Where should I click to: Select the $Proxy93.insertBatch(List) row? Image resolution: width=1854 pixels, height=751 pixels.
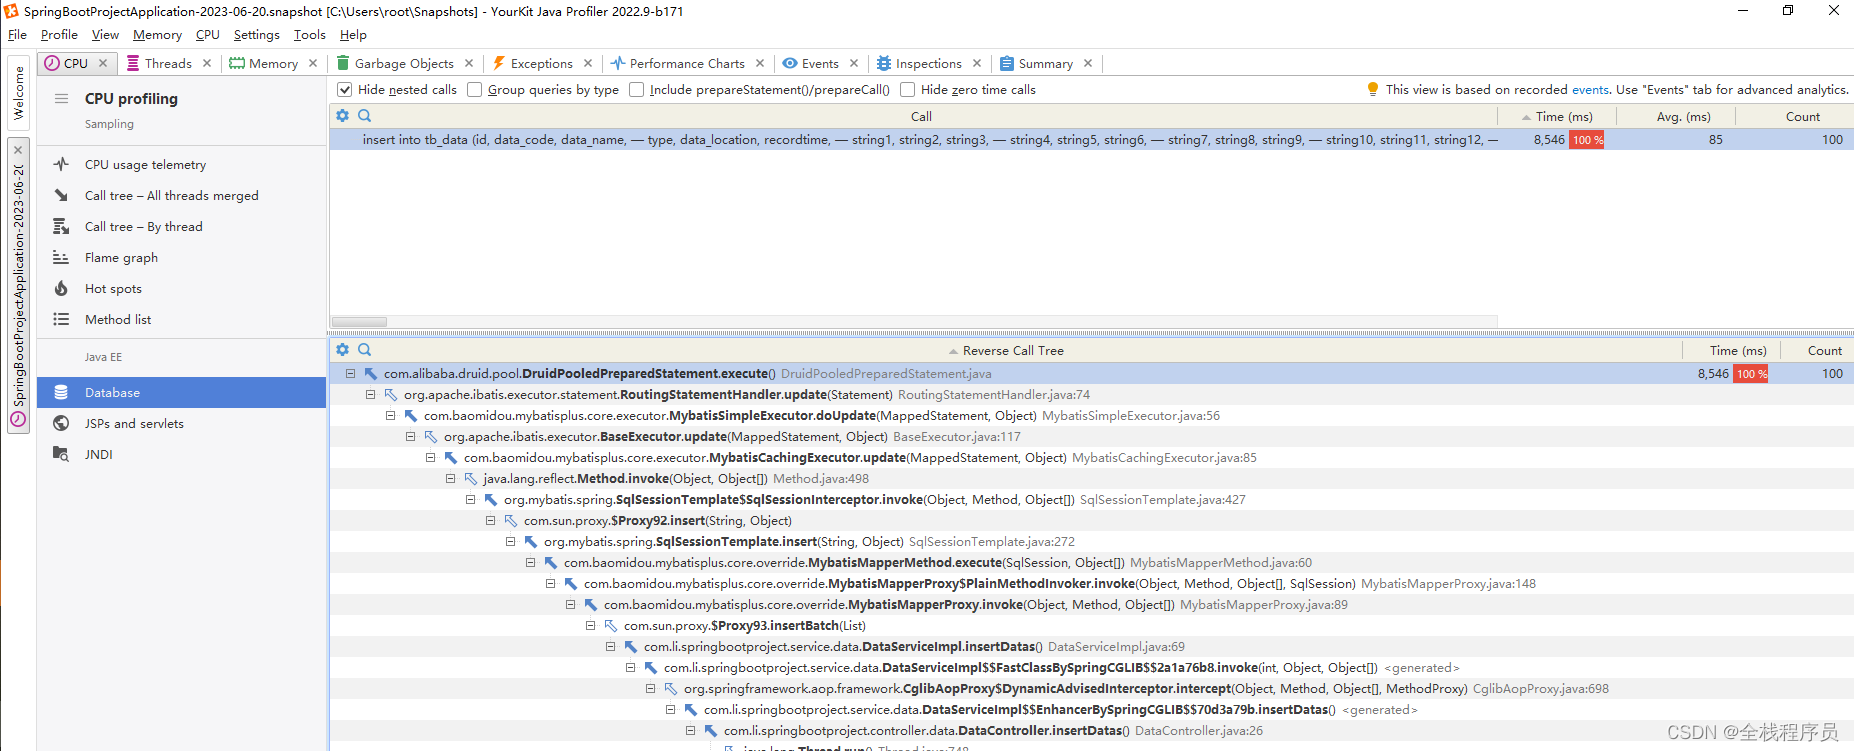click(1092, 625)
